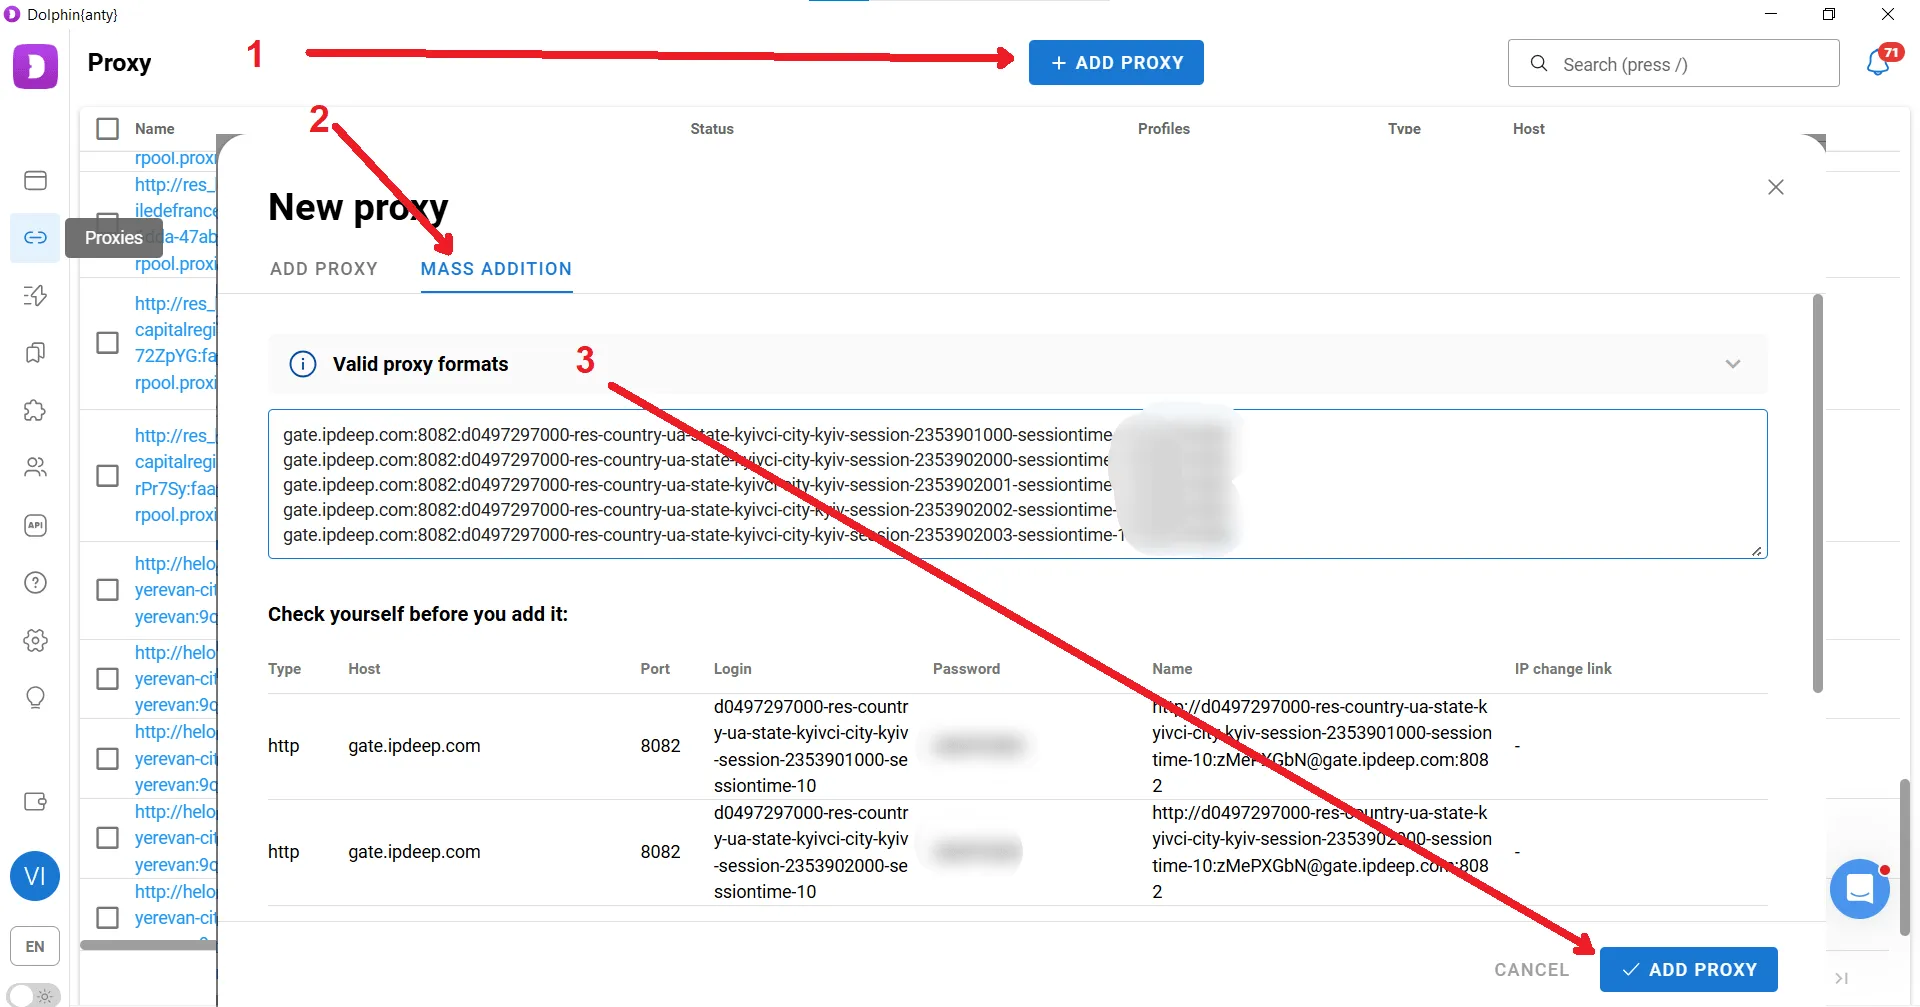1920x1007 pixels.
Task: Check the select-all checkbox next to Name
Action: pos(107,129)
